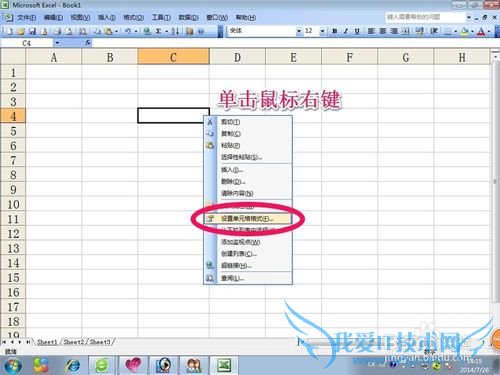
Task: Switch to the Sheet3 tab
Action: [100, 342]
